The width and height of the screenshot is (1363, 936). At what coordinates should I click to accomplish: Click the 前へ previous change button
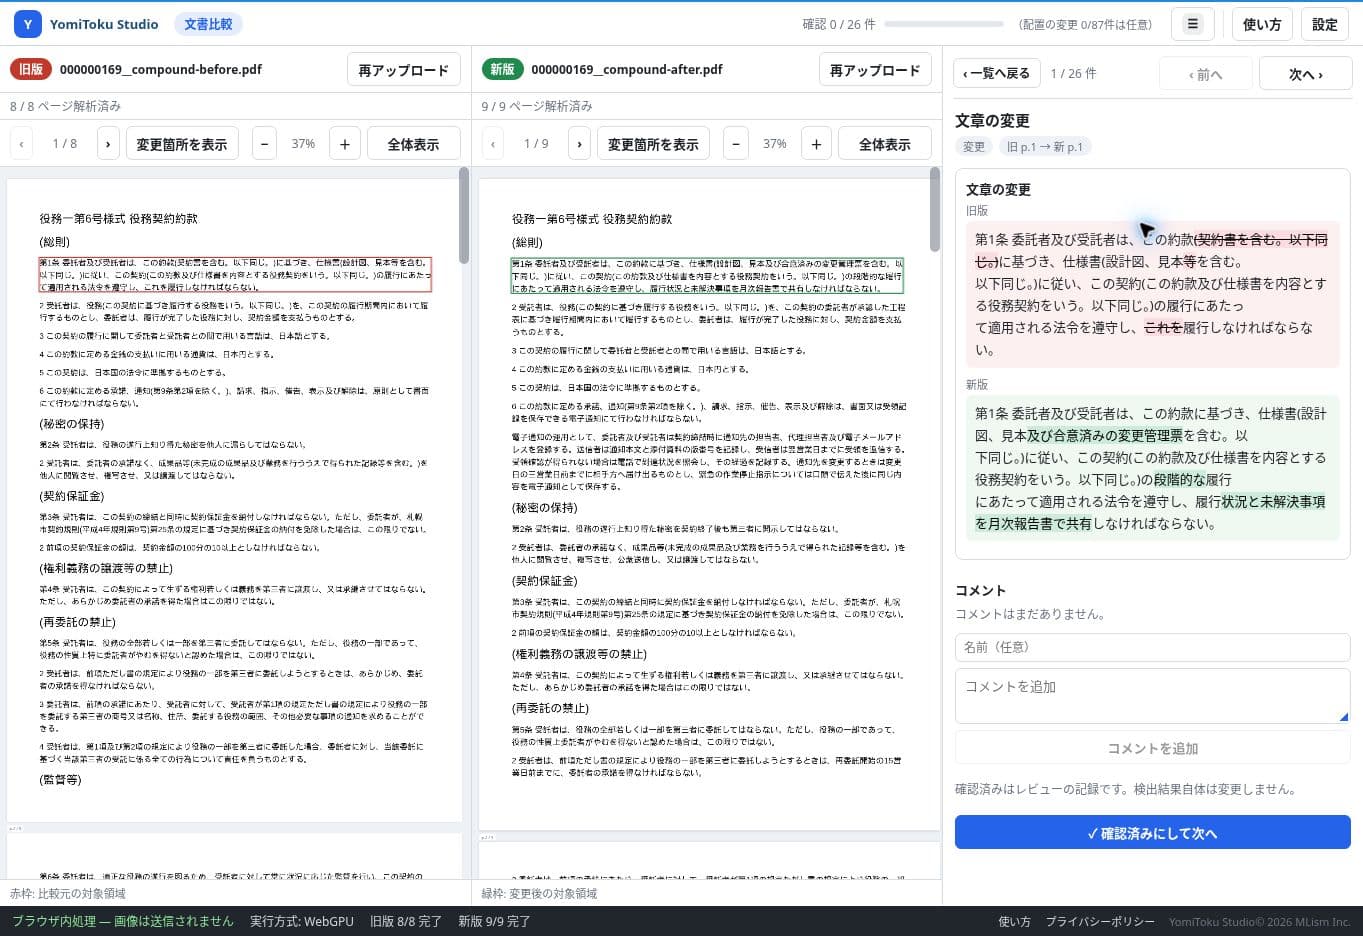(1205, 74)
